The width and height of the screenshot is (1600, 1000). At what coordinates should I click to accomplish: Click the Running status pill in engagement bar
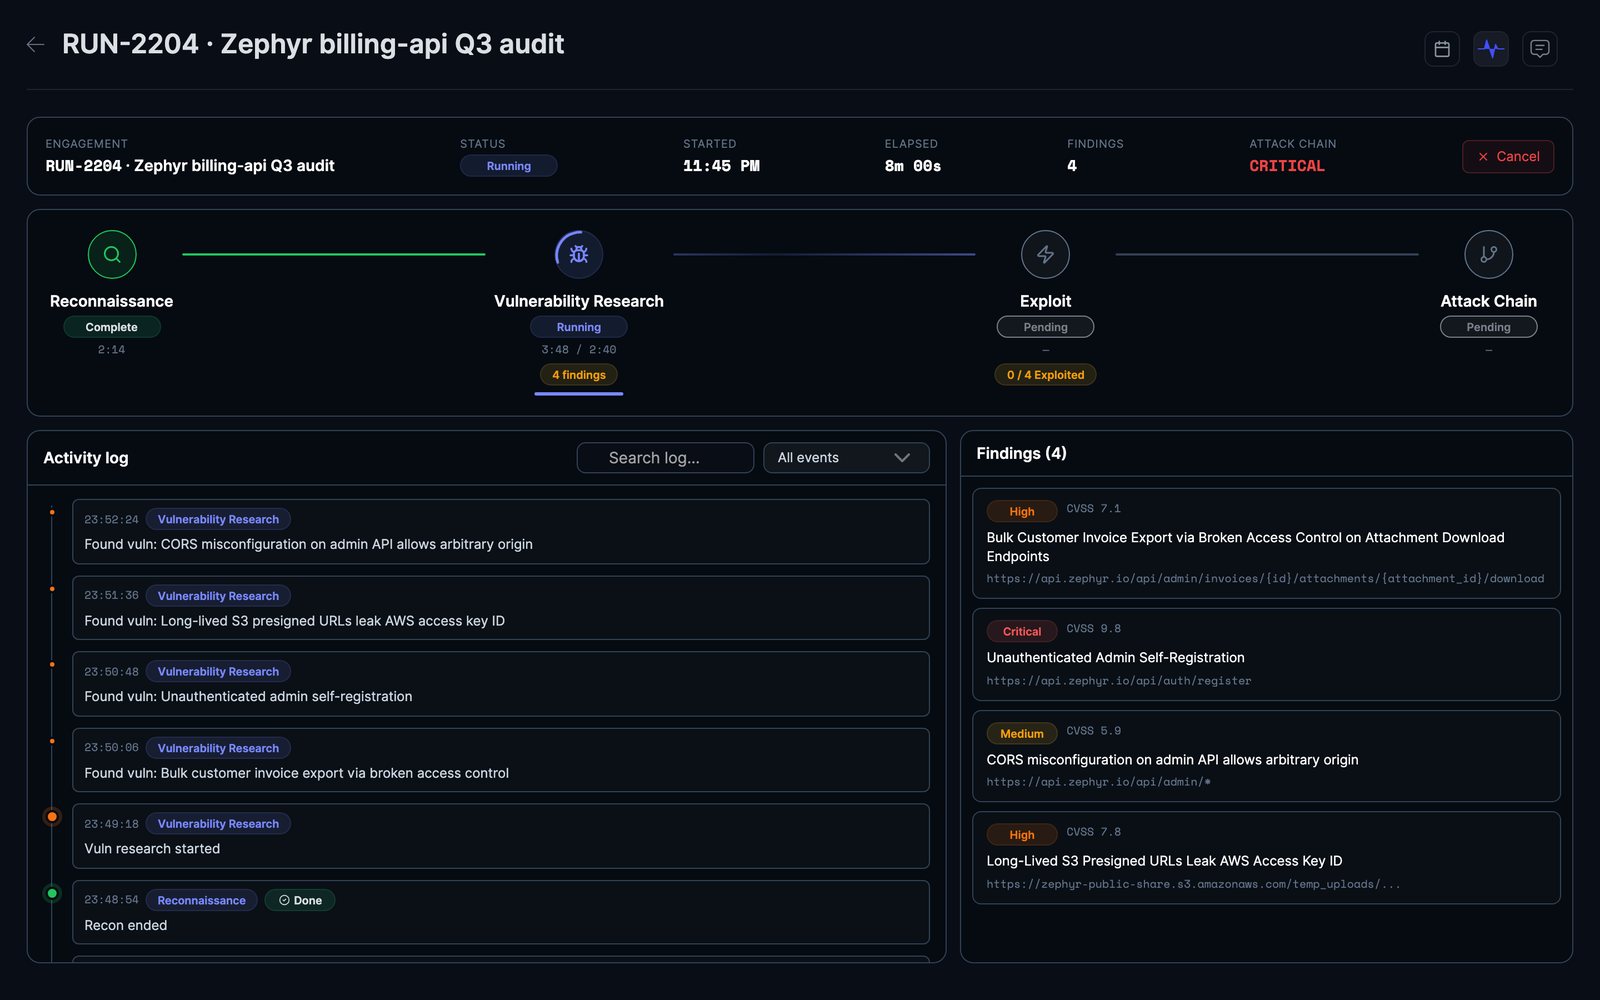[x=509, y=166]
